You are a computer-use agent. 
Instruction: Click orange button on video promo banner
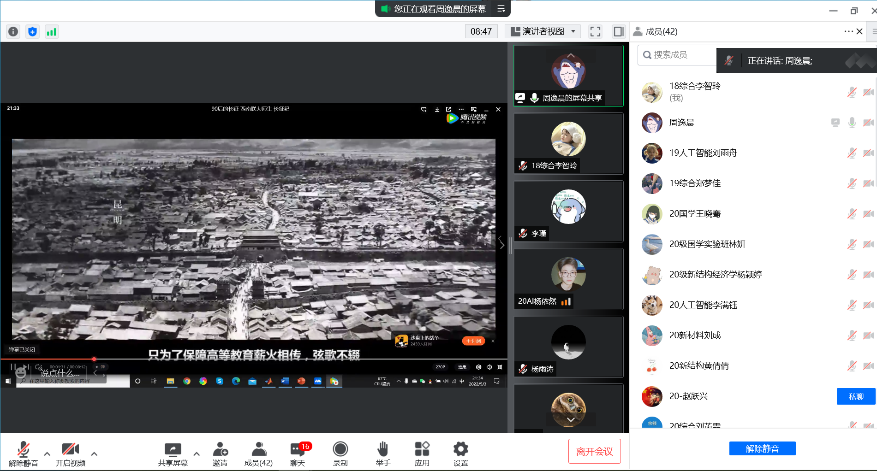pyautogui.click(x=473, y=341)
